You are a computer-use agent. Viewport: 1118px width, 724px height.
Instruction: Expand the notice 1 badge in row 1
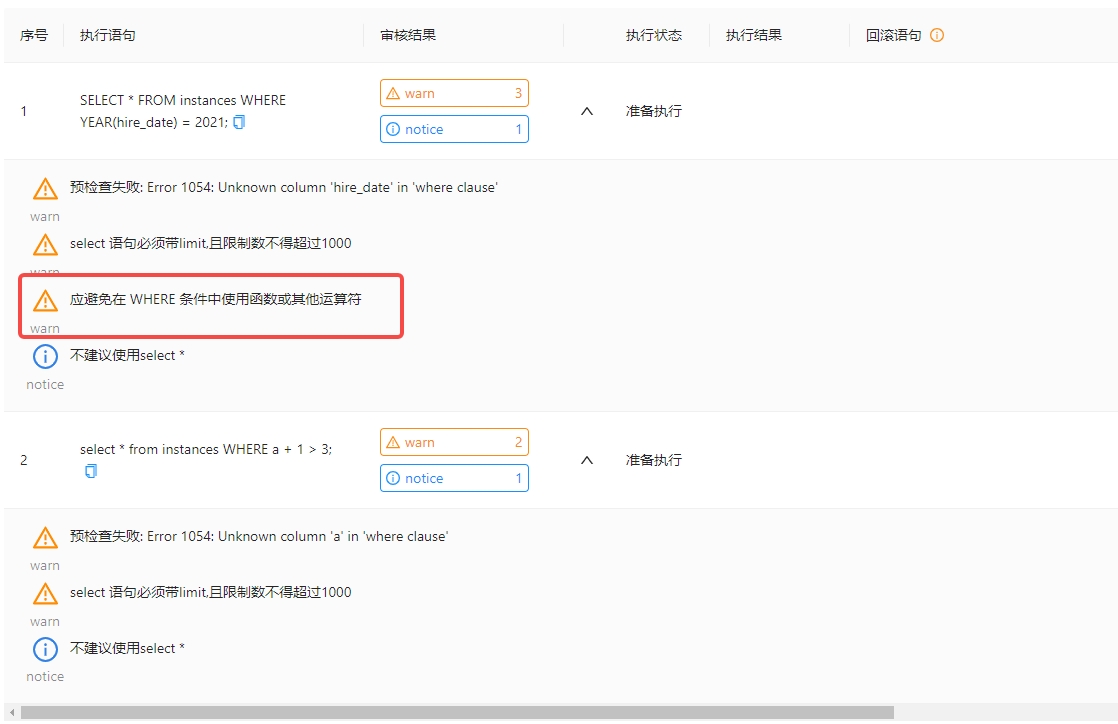click(x=454, y=129)
